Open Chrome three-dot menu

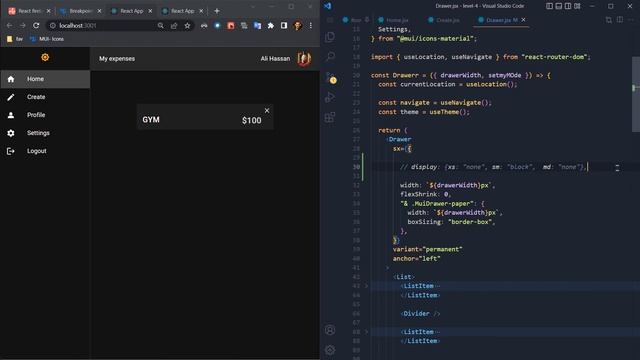pyautogui.click(x=311, y=25)
